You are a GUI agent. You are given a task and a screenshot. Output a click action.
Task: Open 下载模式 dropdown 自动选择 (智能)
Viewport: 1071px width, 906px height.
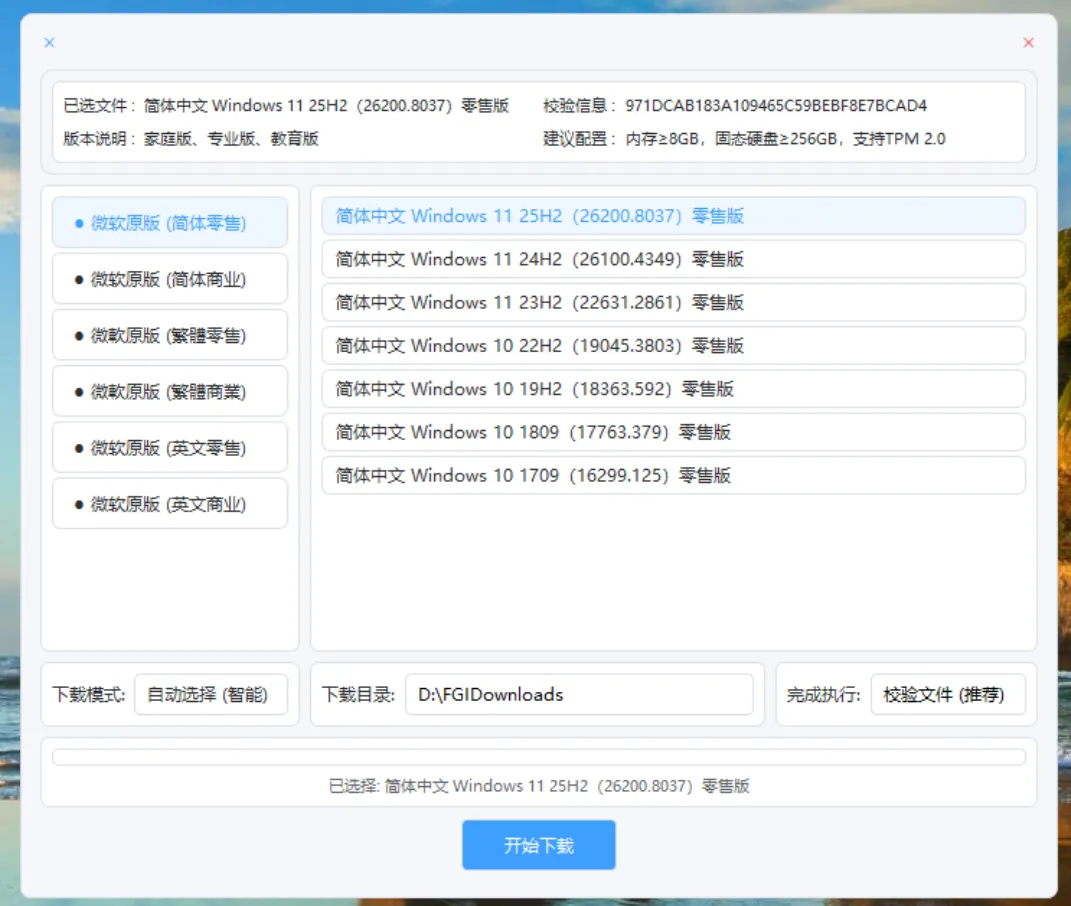coord(211,694)
